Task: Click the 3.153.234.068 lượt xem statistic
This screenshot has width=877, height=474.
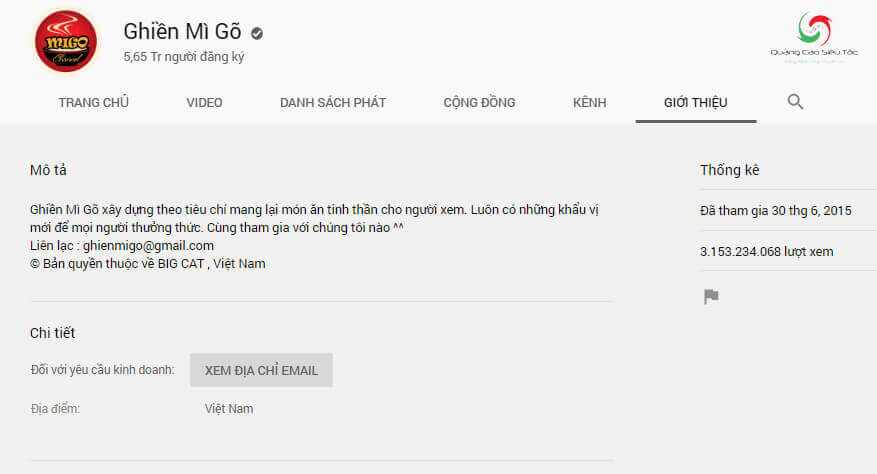Action: [x=766, y=252]
